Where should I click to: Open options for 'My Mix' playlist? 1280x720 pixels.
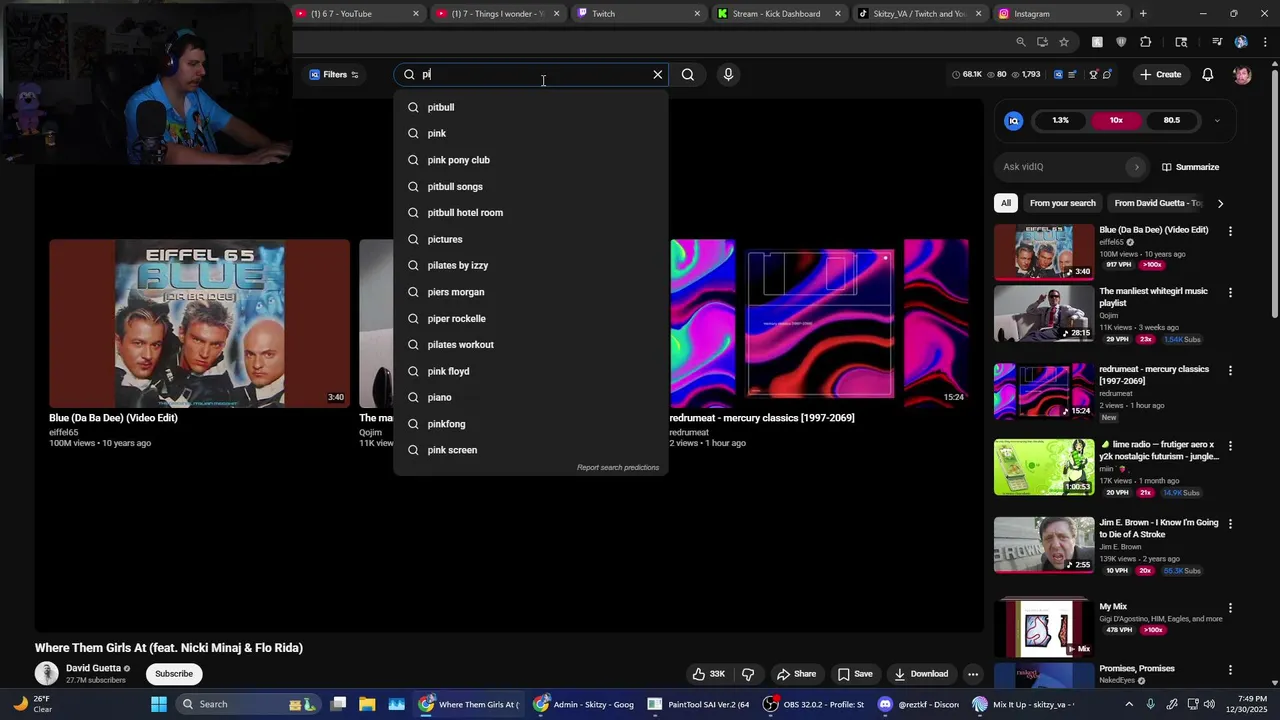coord(1230,607)
